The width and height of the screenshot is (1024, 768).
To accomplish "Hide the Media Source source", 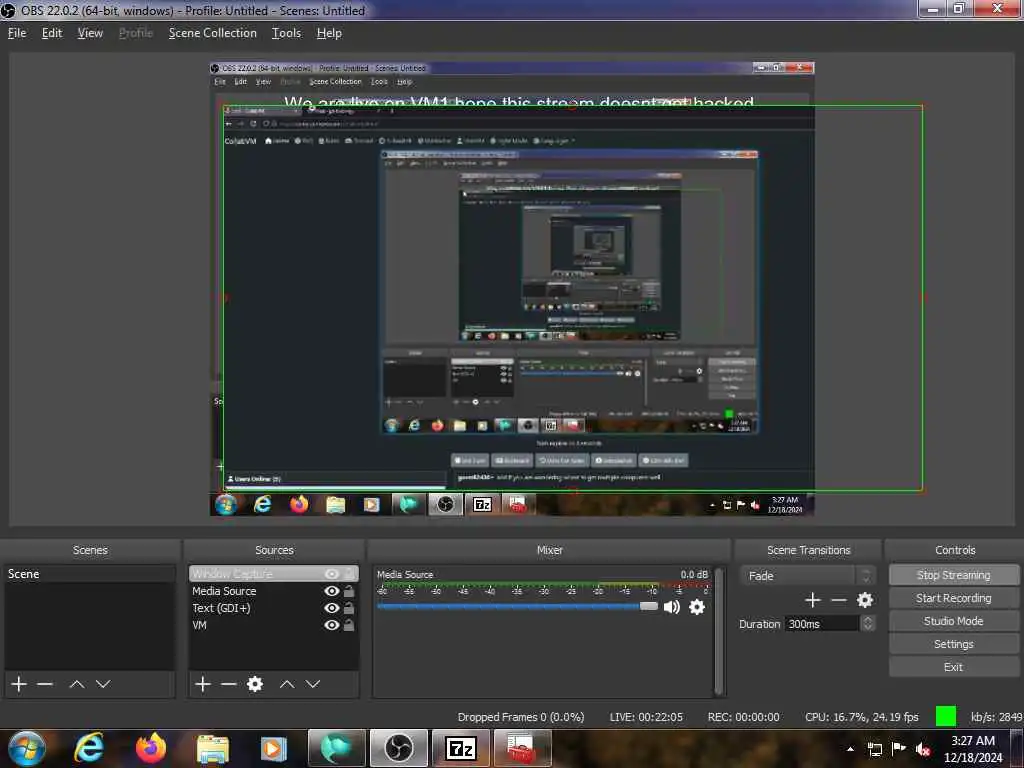I will (x=332, y=591).
